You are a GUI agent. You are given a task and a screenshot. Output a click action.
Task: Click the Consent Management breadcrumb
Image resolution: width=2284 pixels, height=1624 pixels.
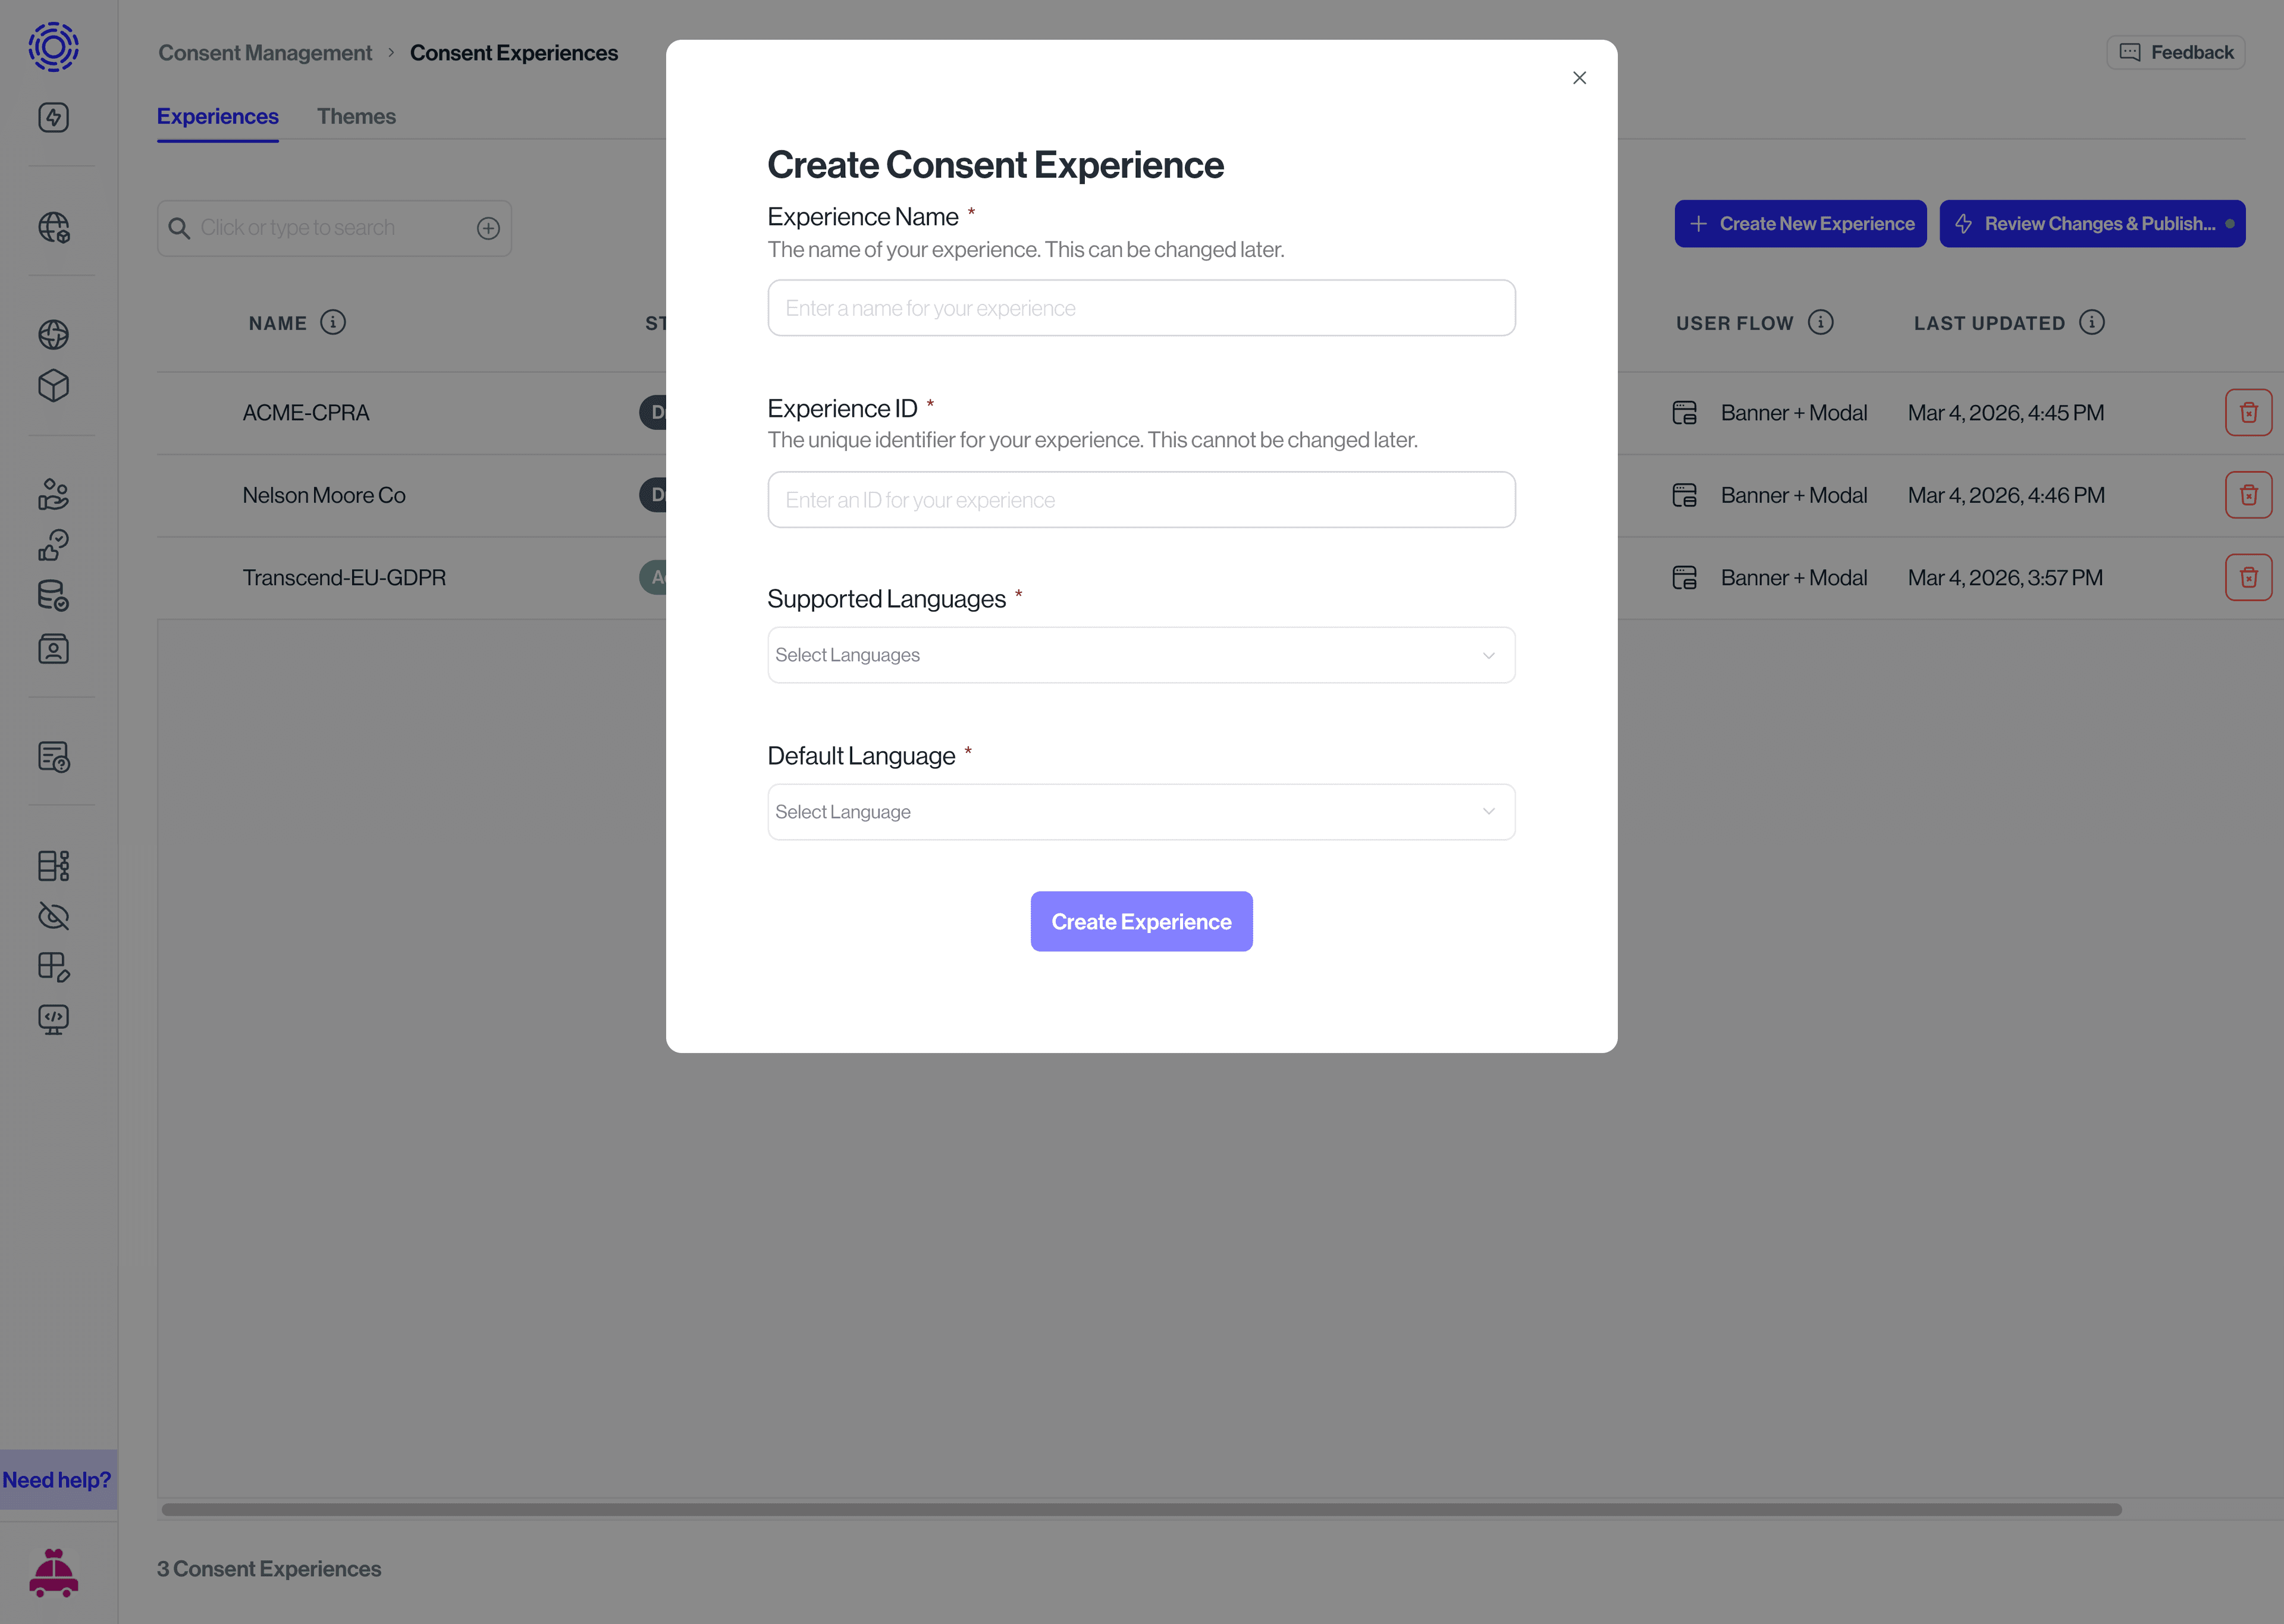coord(265,52)
